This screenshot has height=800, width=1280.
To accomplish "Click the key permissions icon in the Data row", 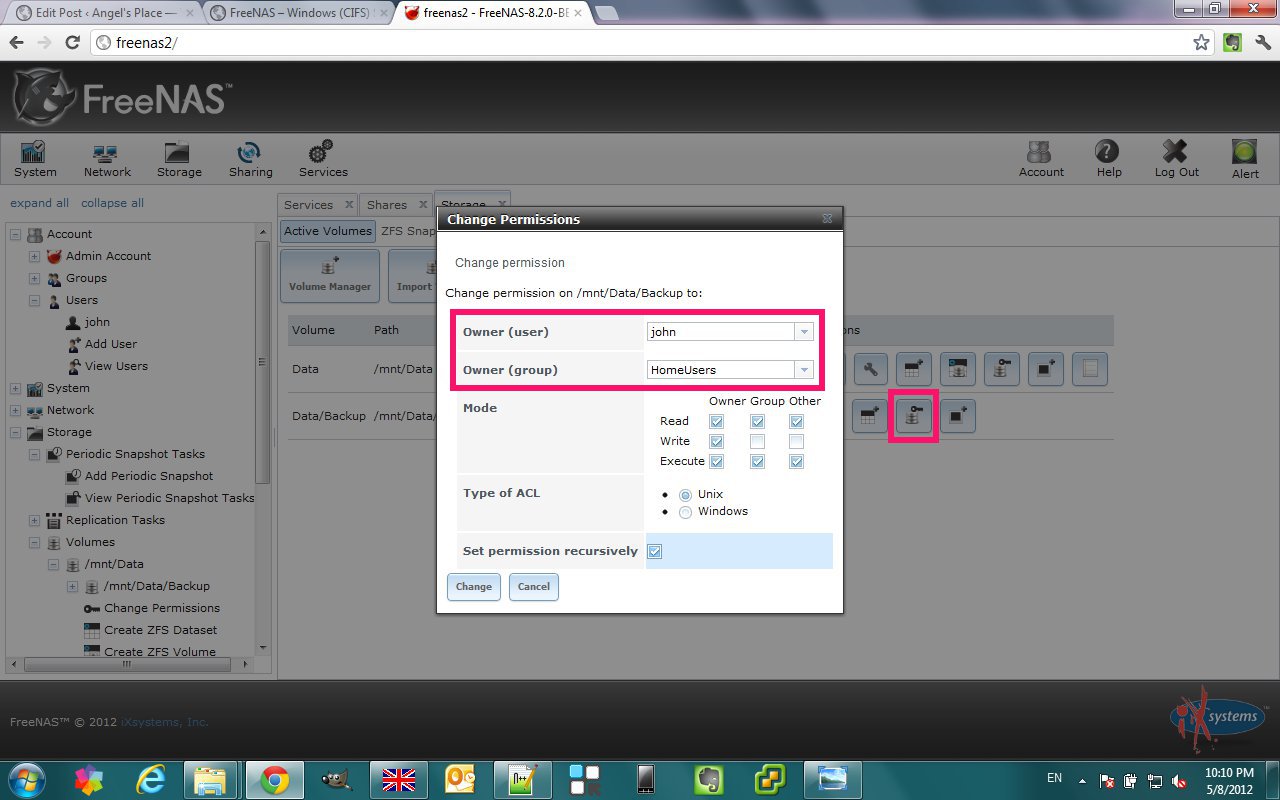I will coord(1001,369).
